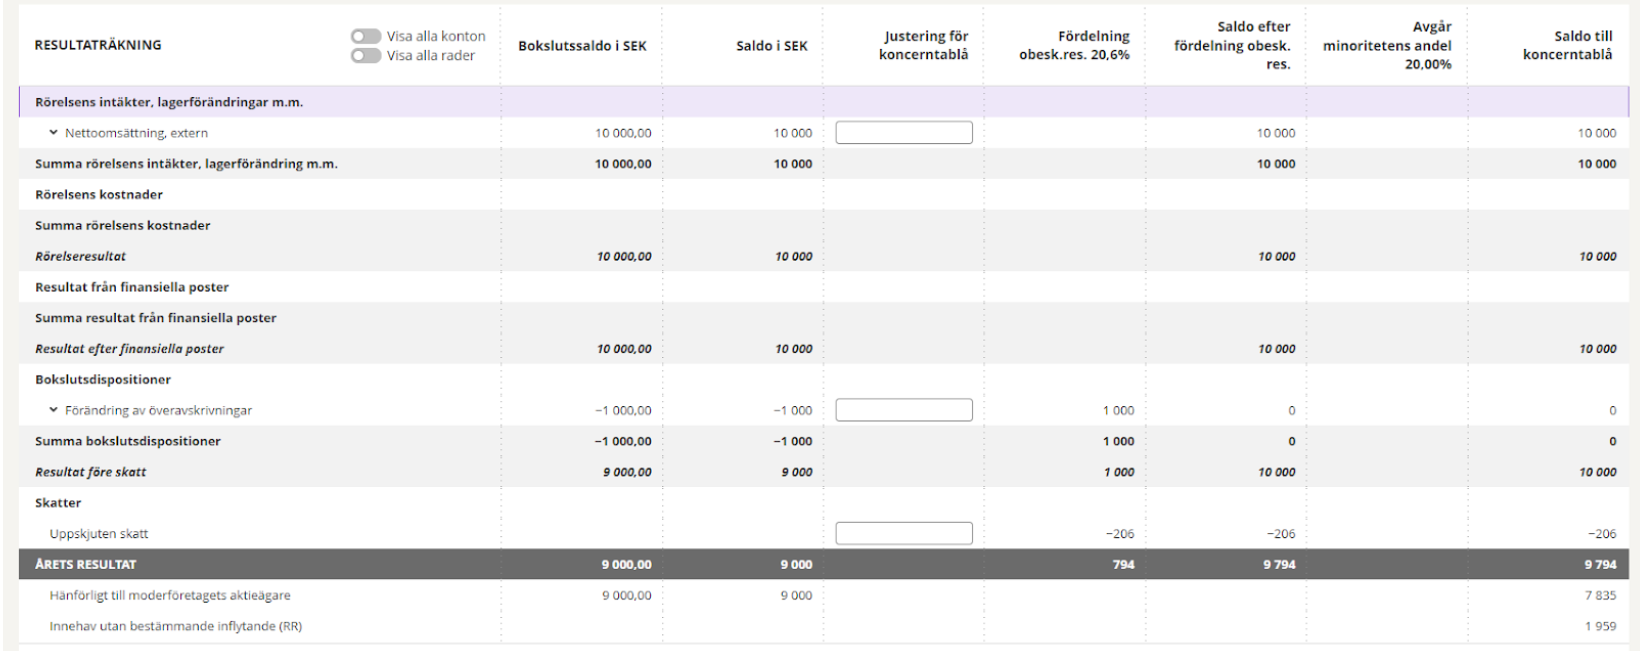1640x655 pixels.
Task: Select the 'Uppskjuten skatt' row label
Action: click(x=99, y=534)
